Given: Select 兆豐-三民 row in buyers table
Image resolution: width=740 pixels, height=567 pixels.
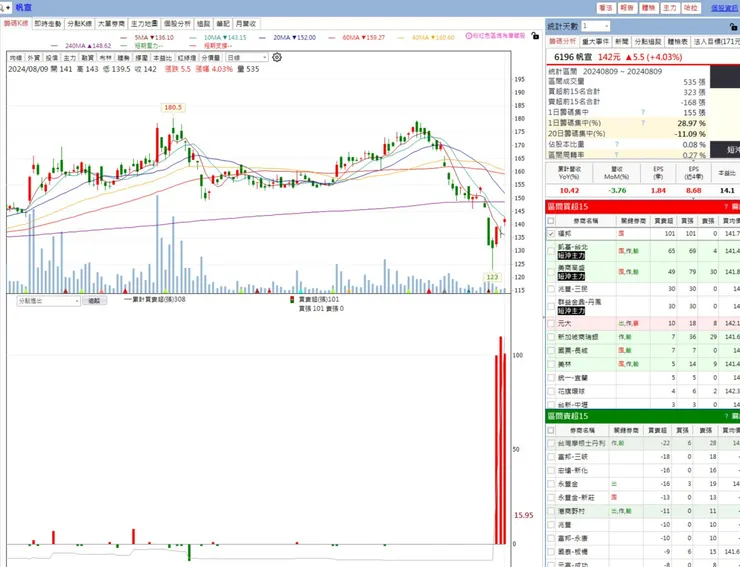Looking at the screenshot, I should coord(642,289).
